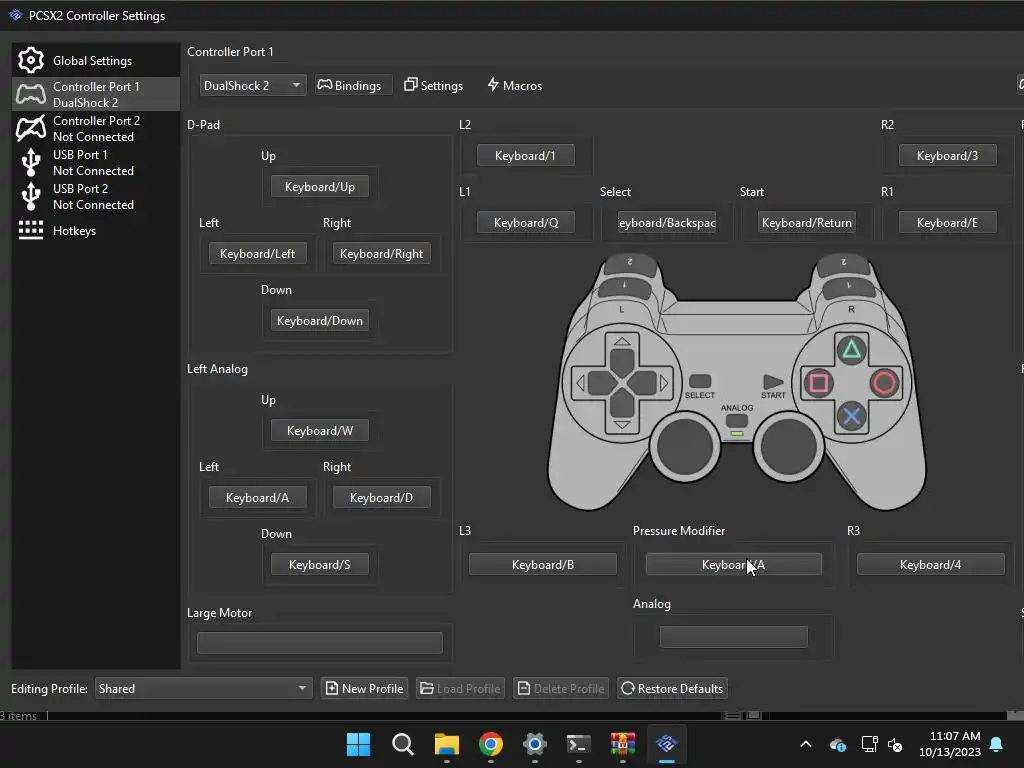The width and height of the screenshot is (1024, 768).
Task: Click ANALOG button on controller image
Action: 737,420
